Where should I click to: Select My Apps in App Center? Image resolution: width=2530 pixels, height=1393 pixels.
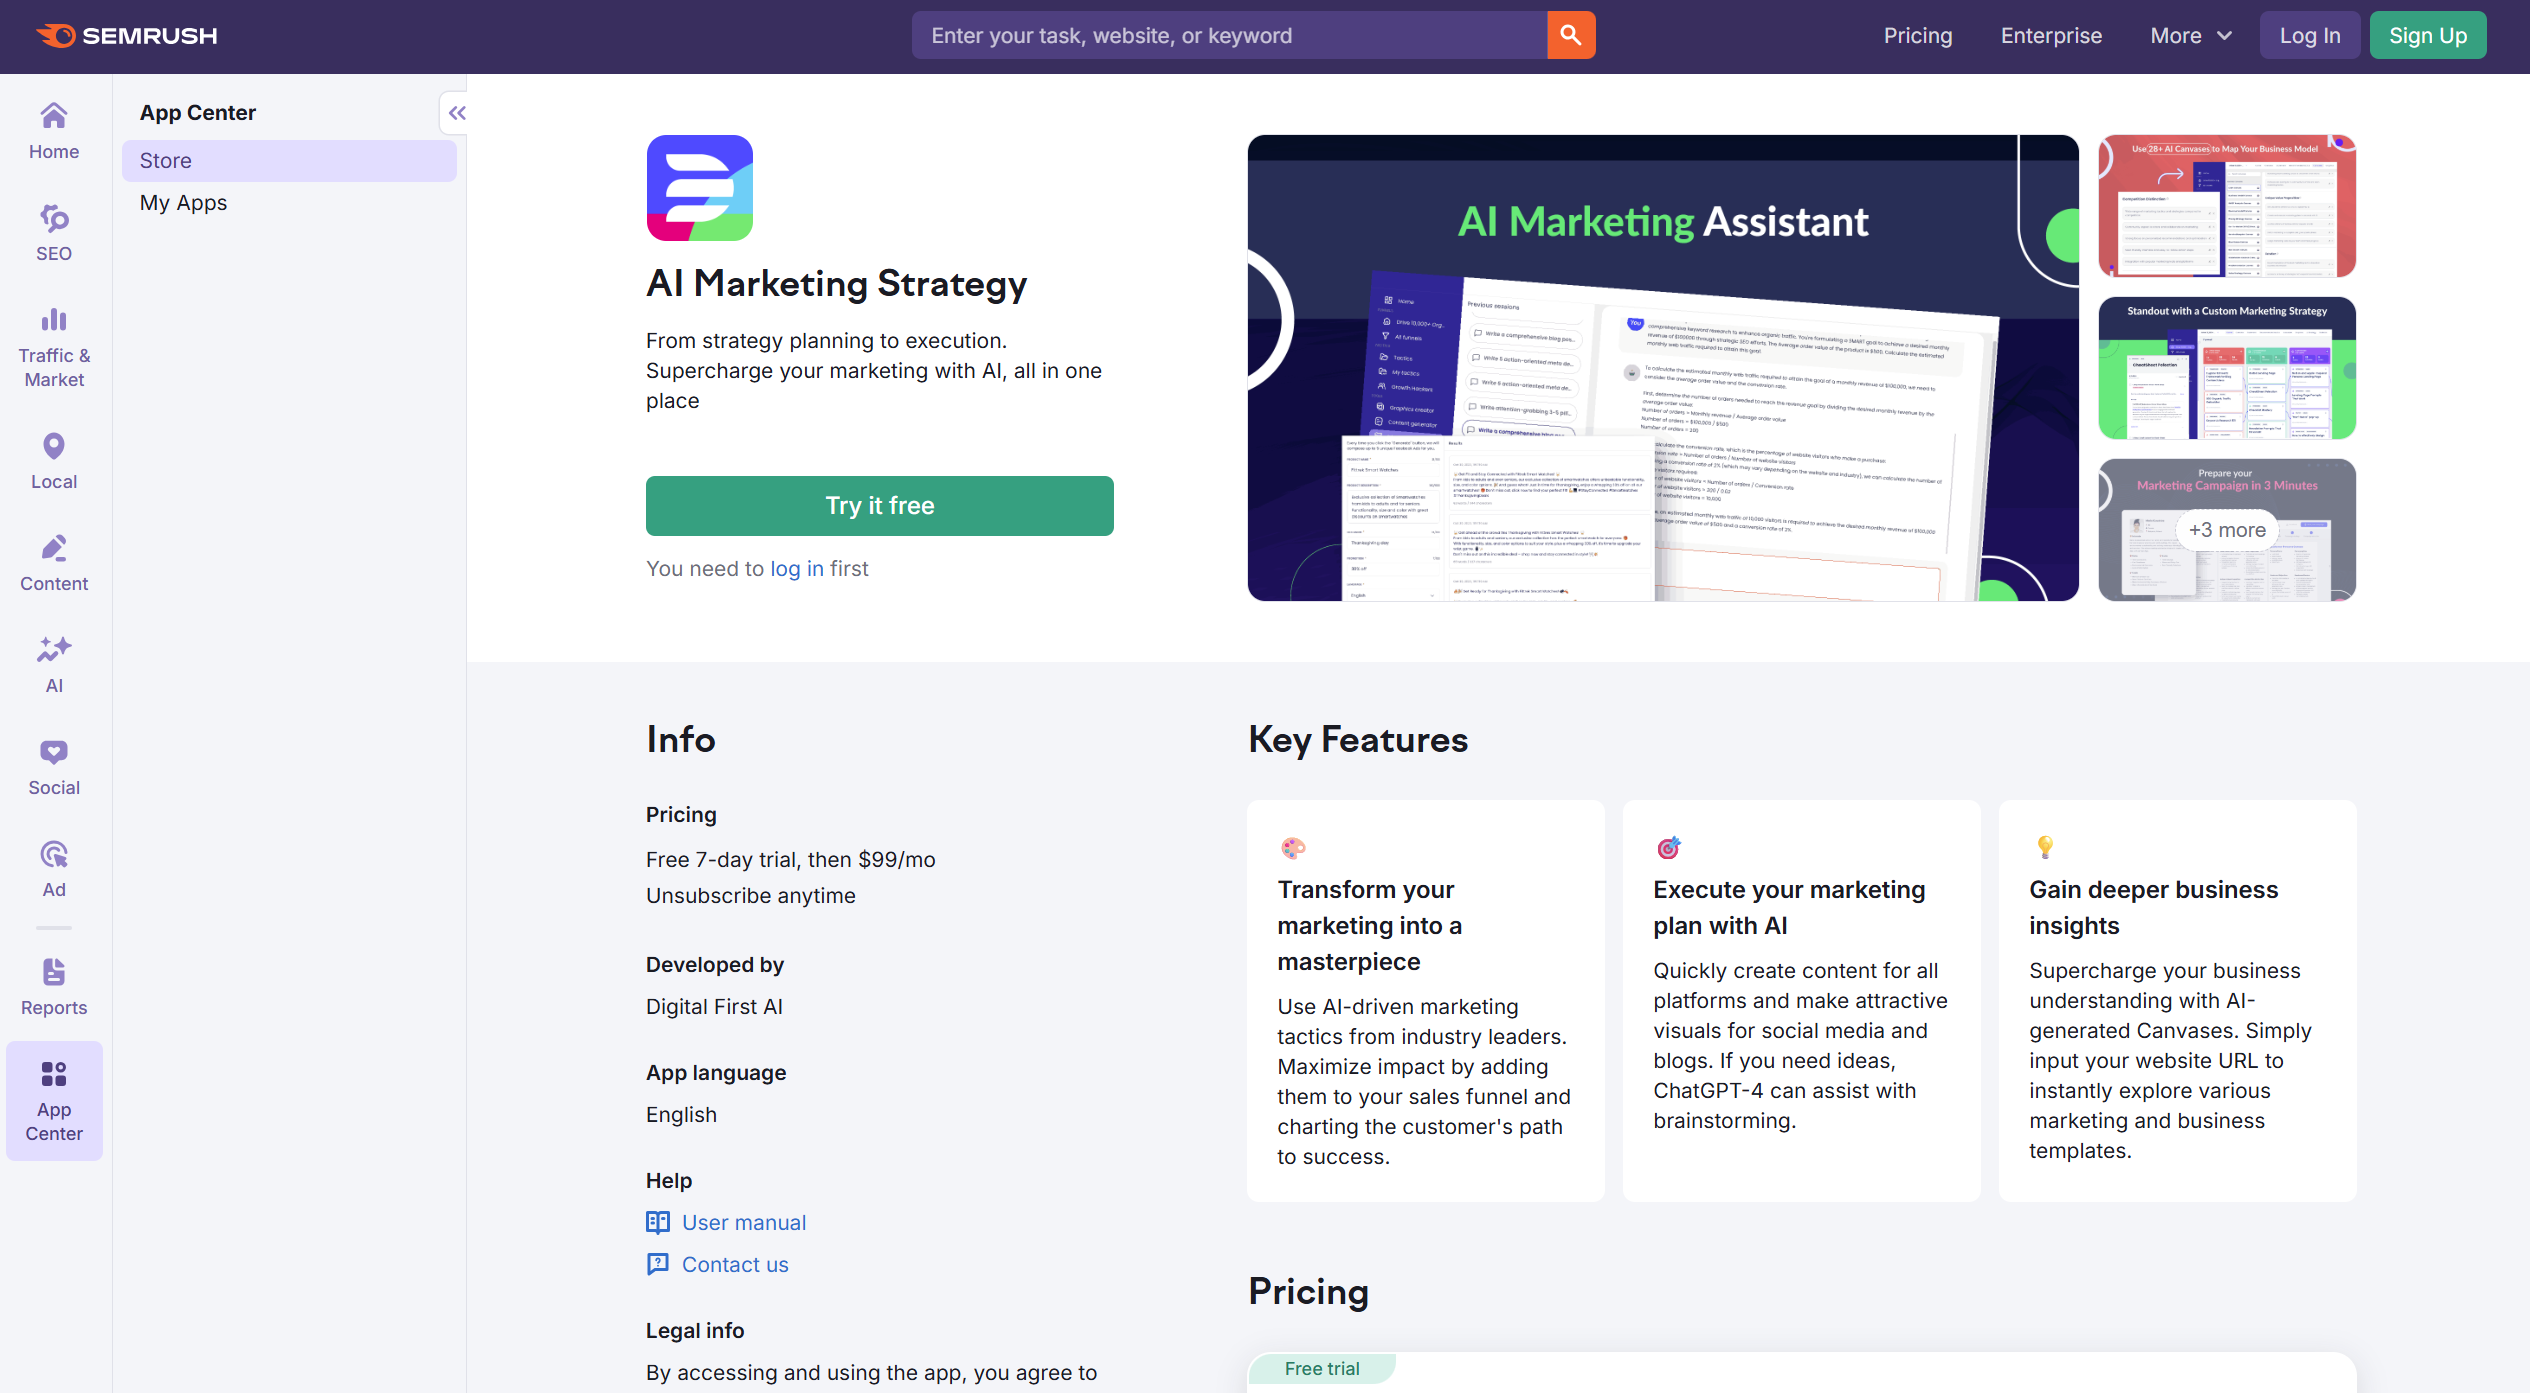[184, 203]
